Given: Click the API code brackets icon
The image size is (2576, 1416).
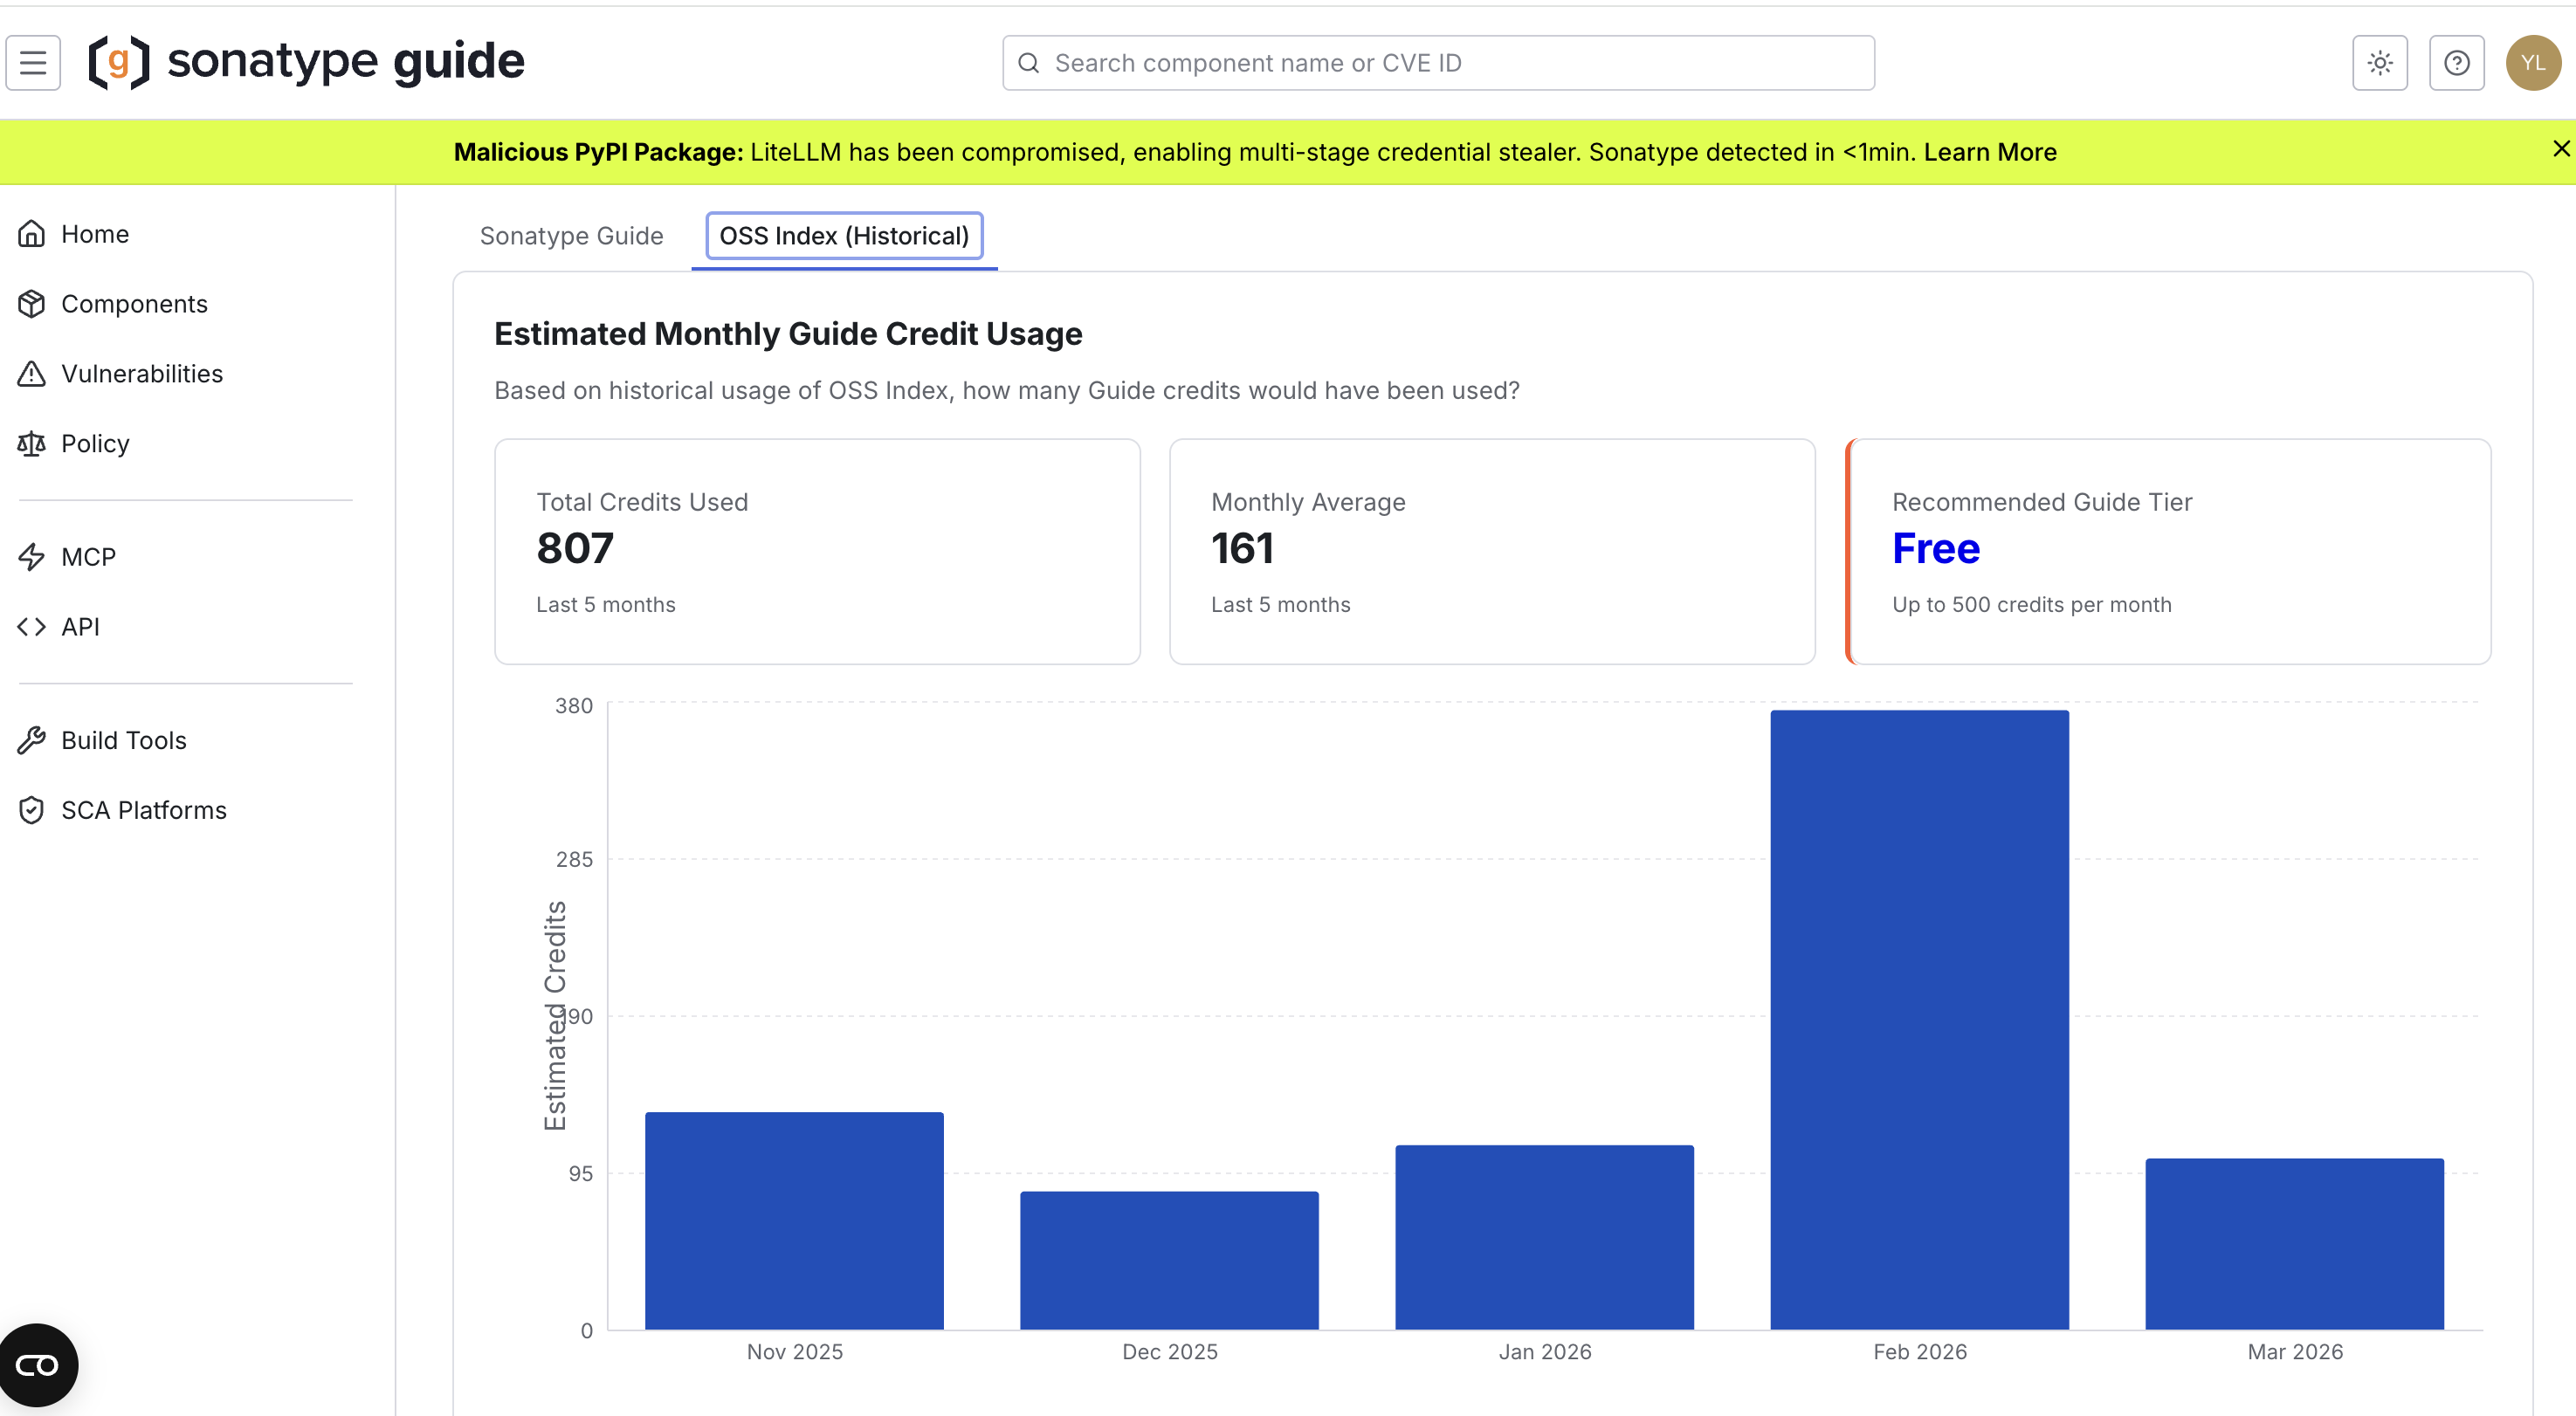Looking at the screenshot, I should pos(32,627).
